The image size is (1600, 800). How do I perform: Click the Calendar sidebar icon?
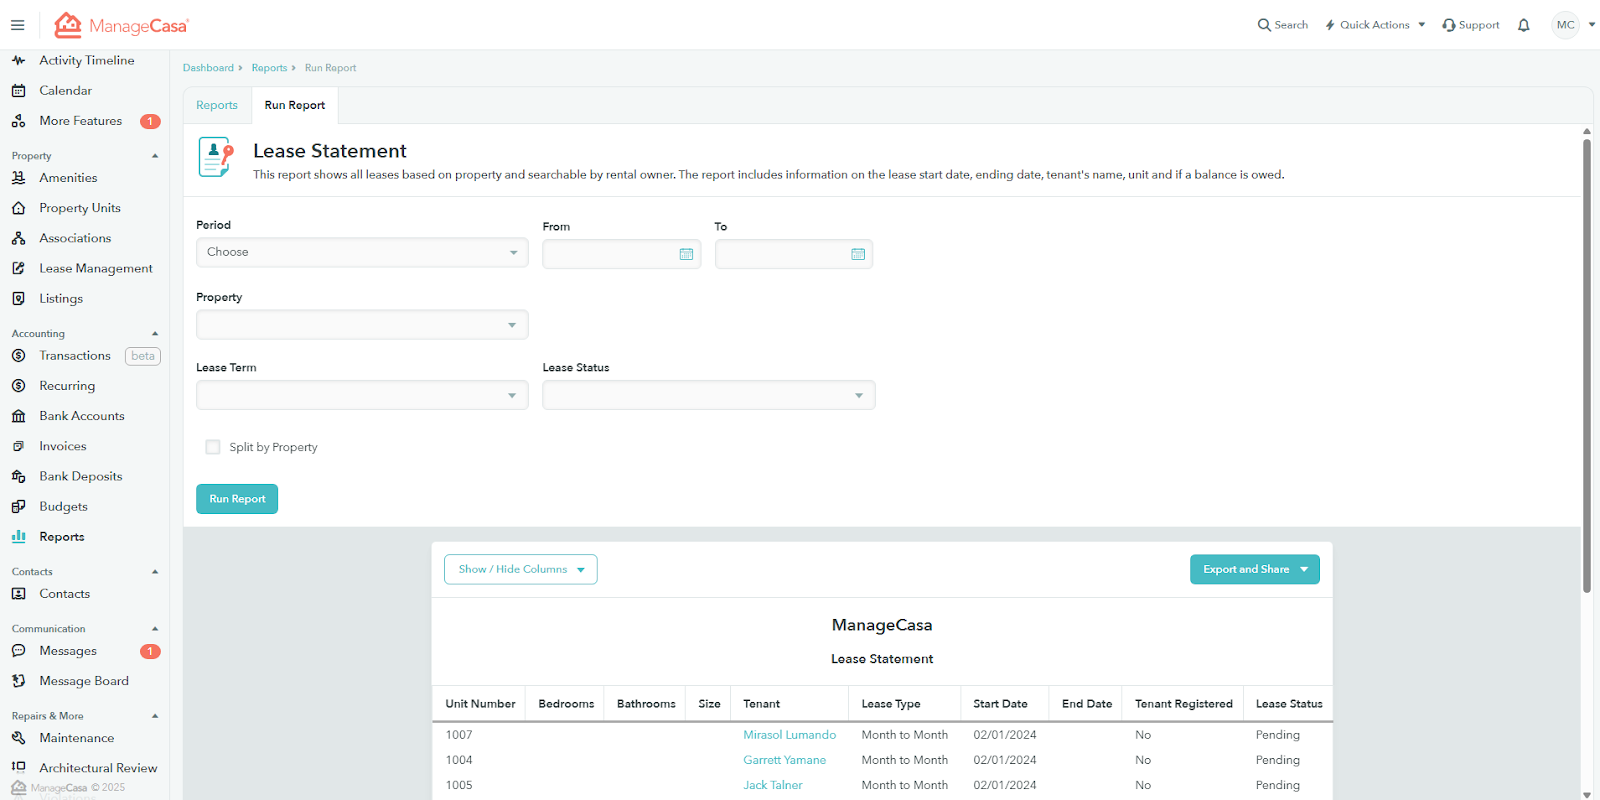click(18, 90)
